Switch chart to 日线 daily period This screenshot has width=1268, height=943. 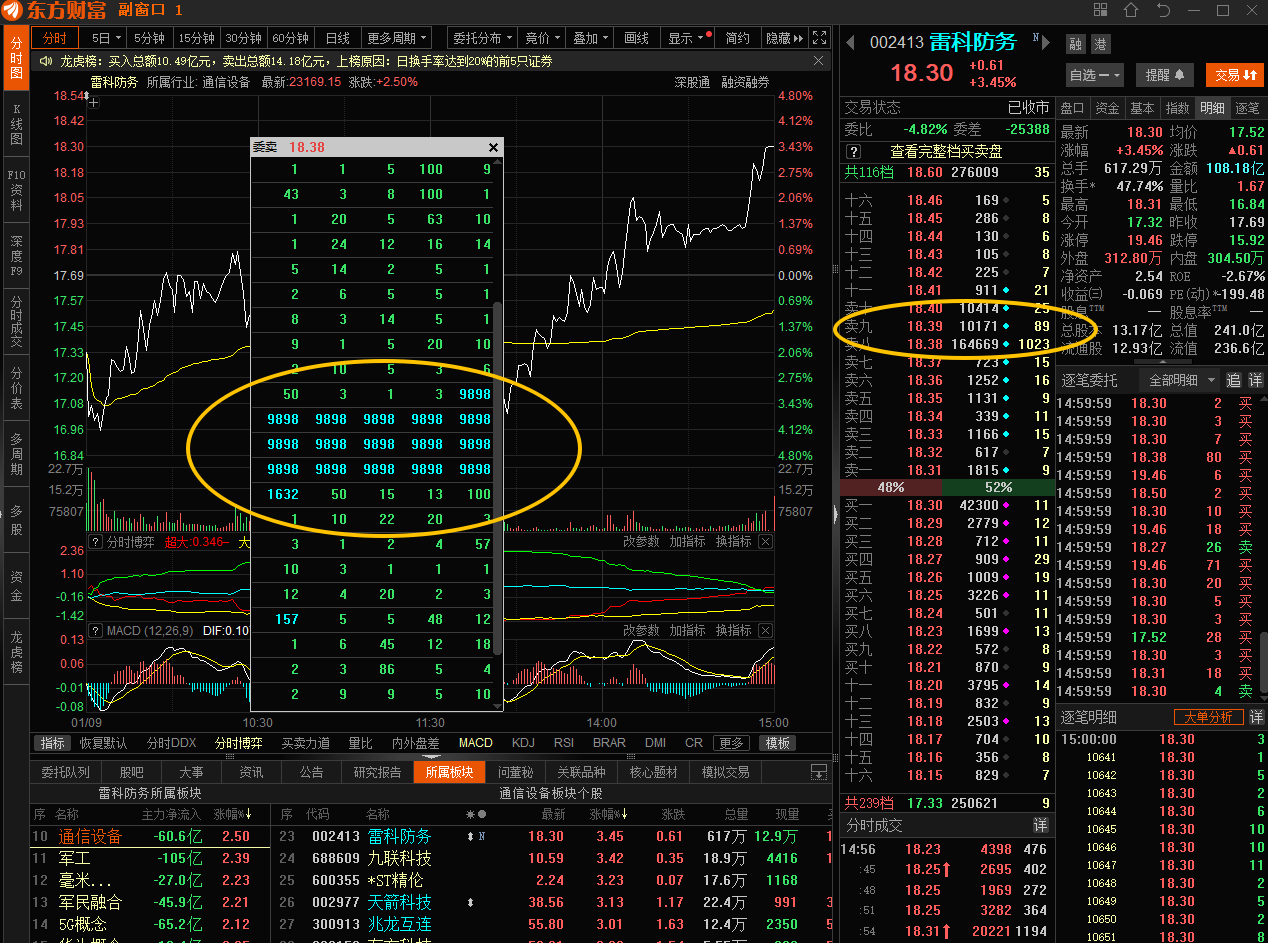tap(338, 38)
